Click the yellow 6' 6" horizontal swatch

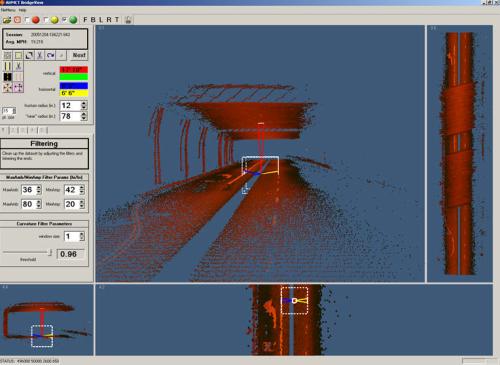pyautogui.click(x=74, y=93)
